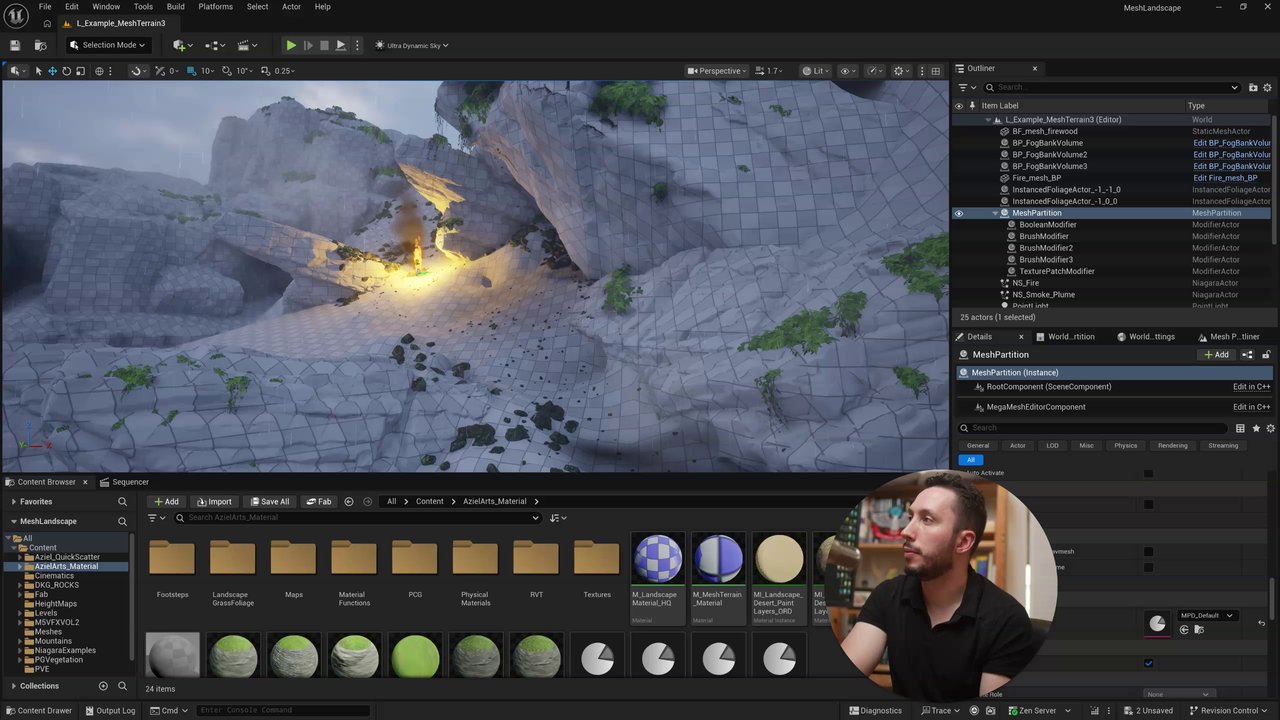Save the current level with floppy icon

coord(15,45)
